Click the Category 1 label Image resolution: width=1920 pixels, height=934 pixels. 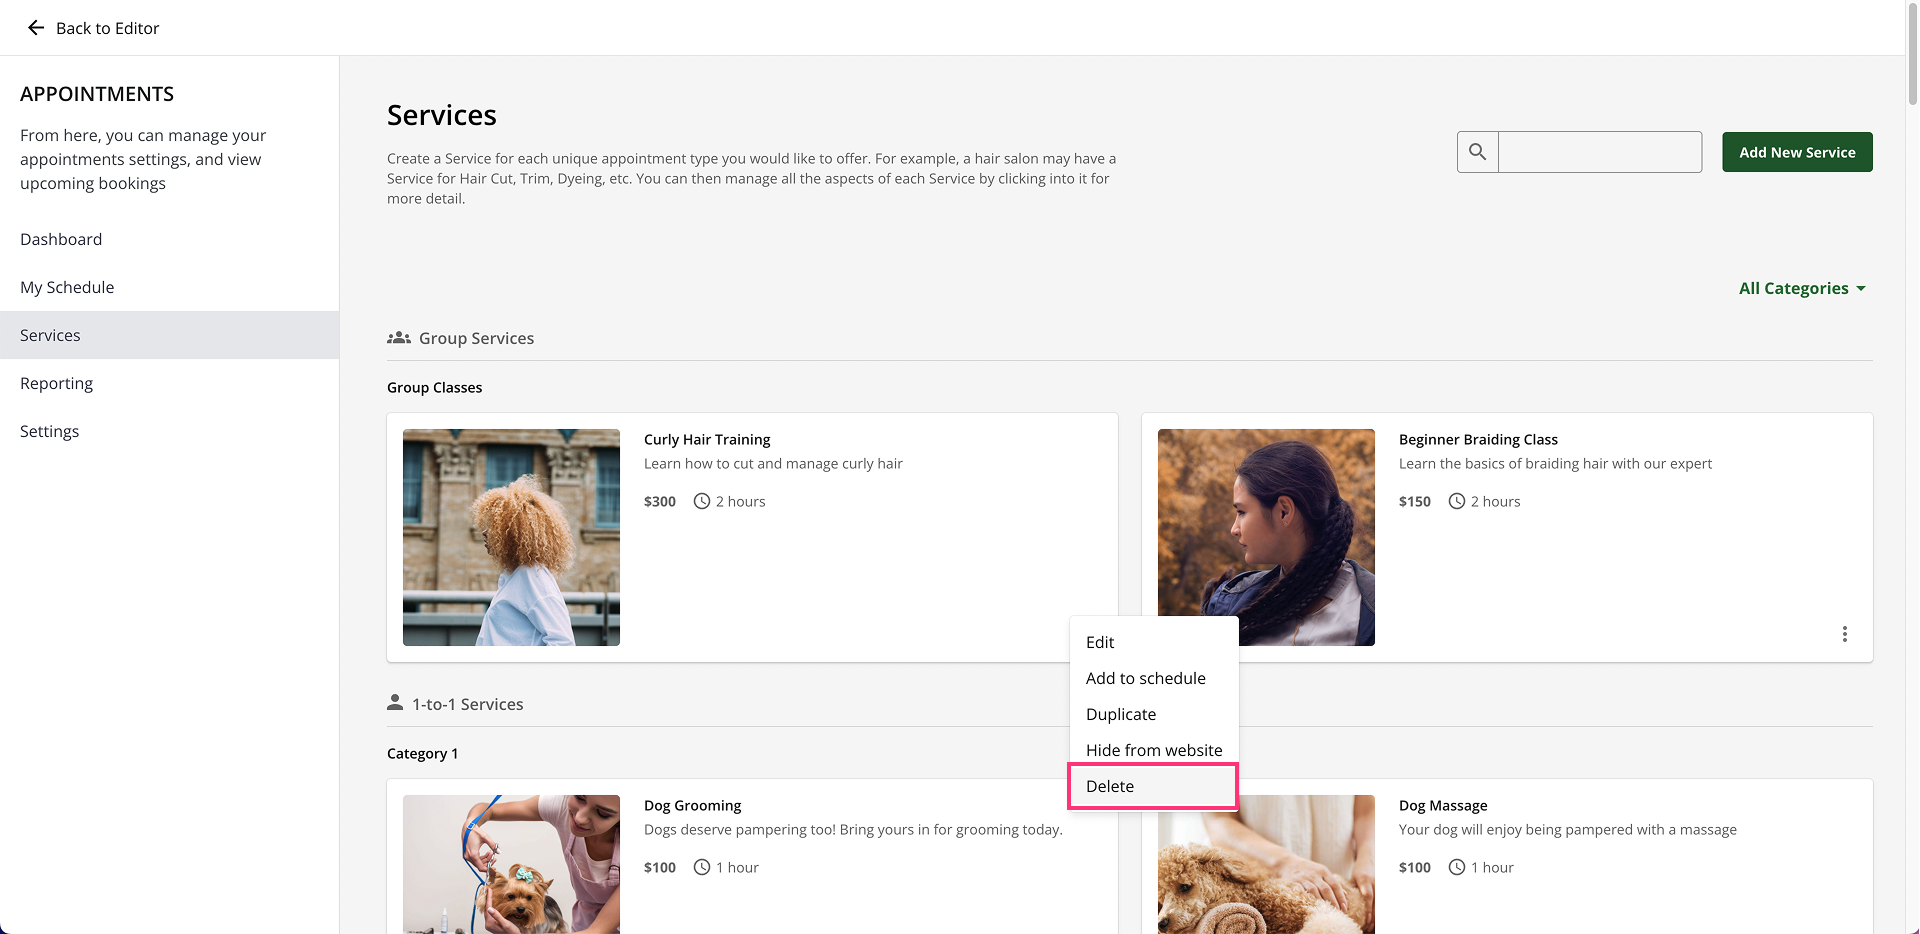(422, 753)
